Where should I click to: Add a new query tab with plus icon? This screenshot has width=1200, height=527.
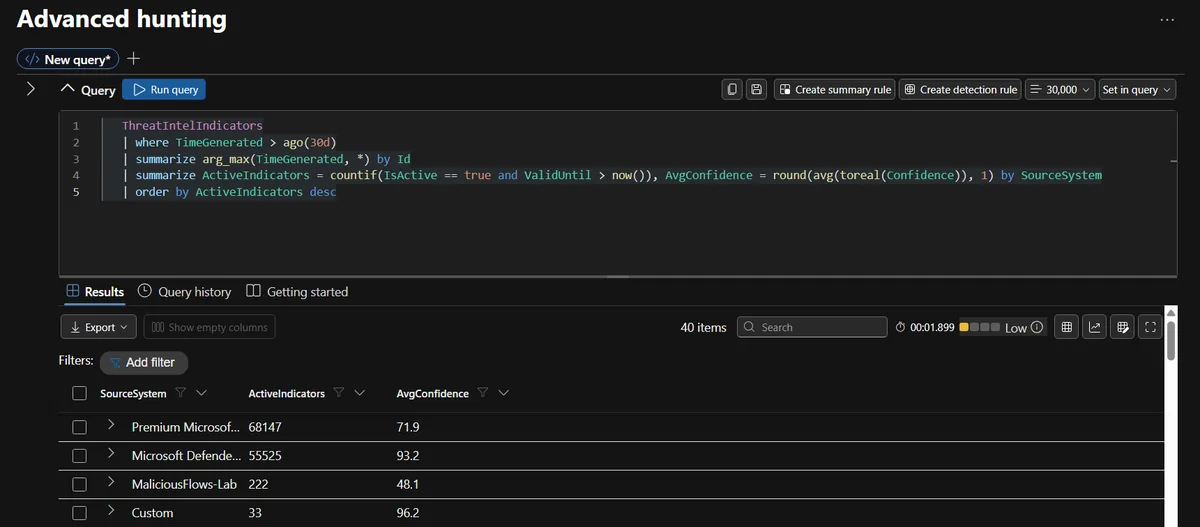tap(133, 59)
